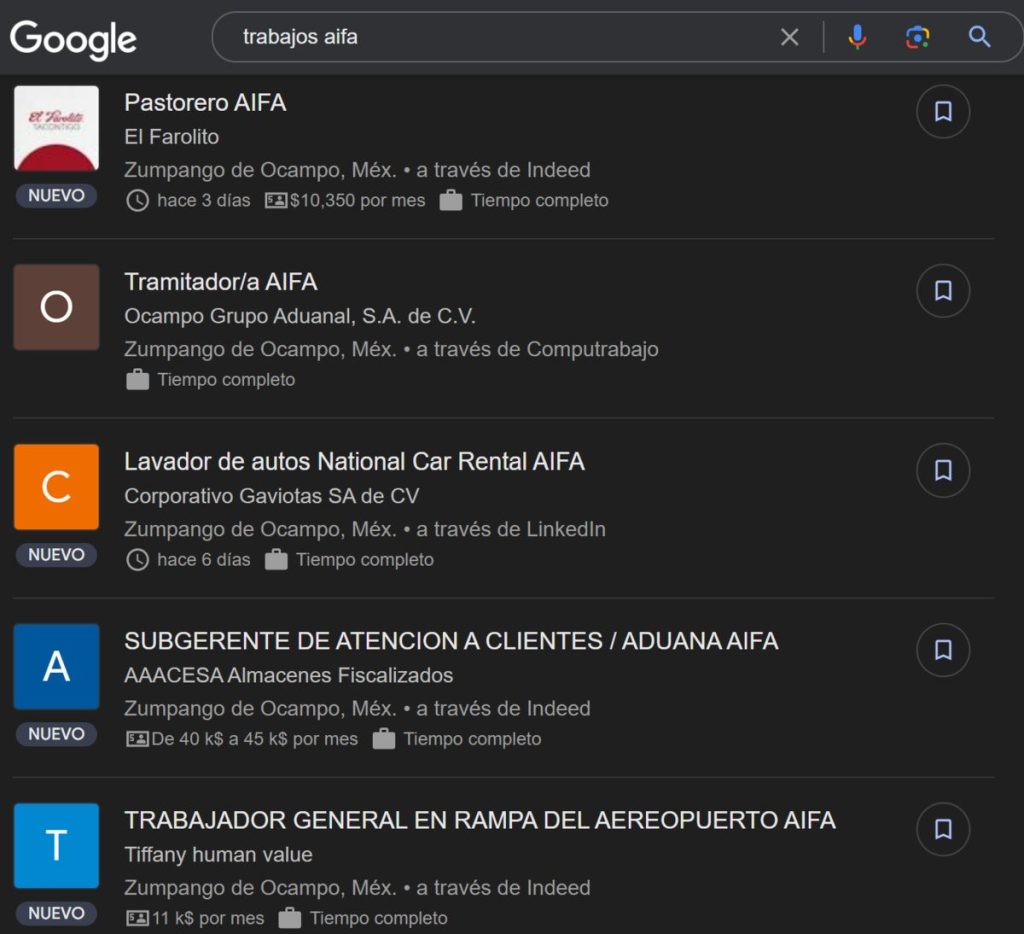Click 'AAACESA Almacenes Fiscalizados'

(289, 675)
